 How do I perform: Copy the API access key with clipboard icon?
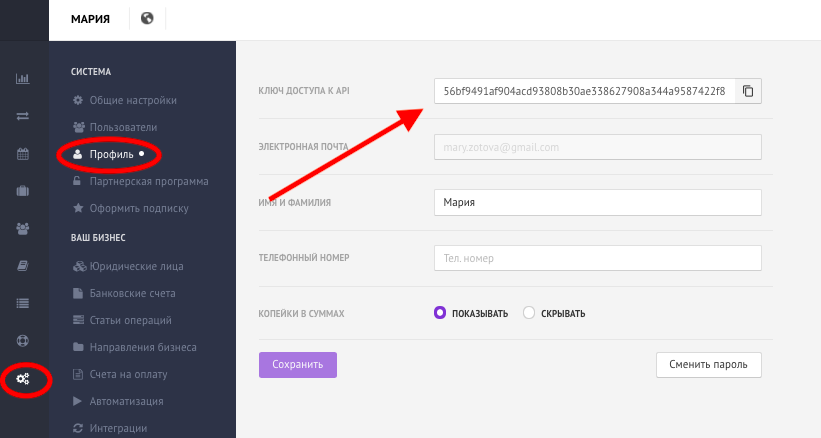[x=748, y=91]
